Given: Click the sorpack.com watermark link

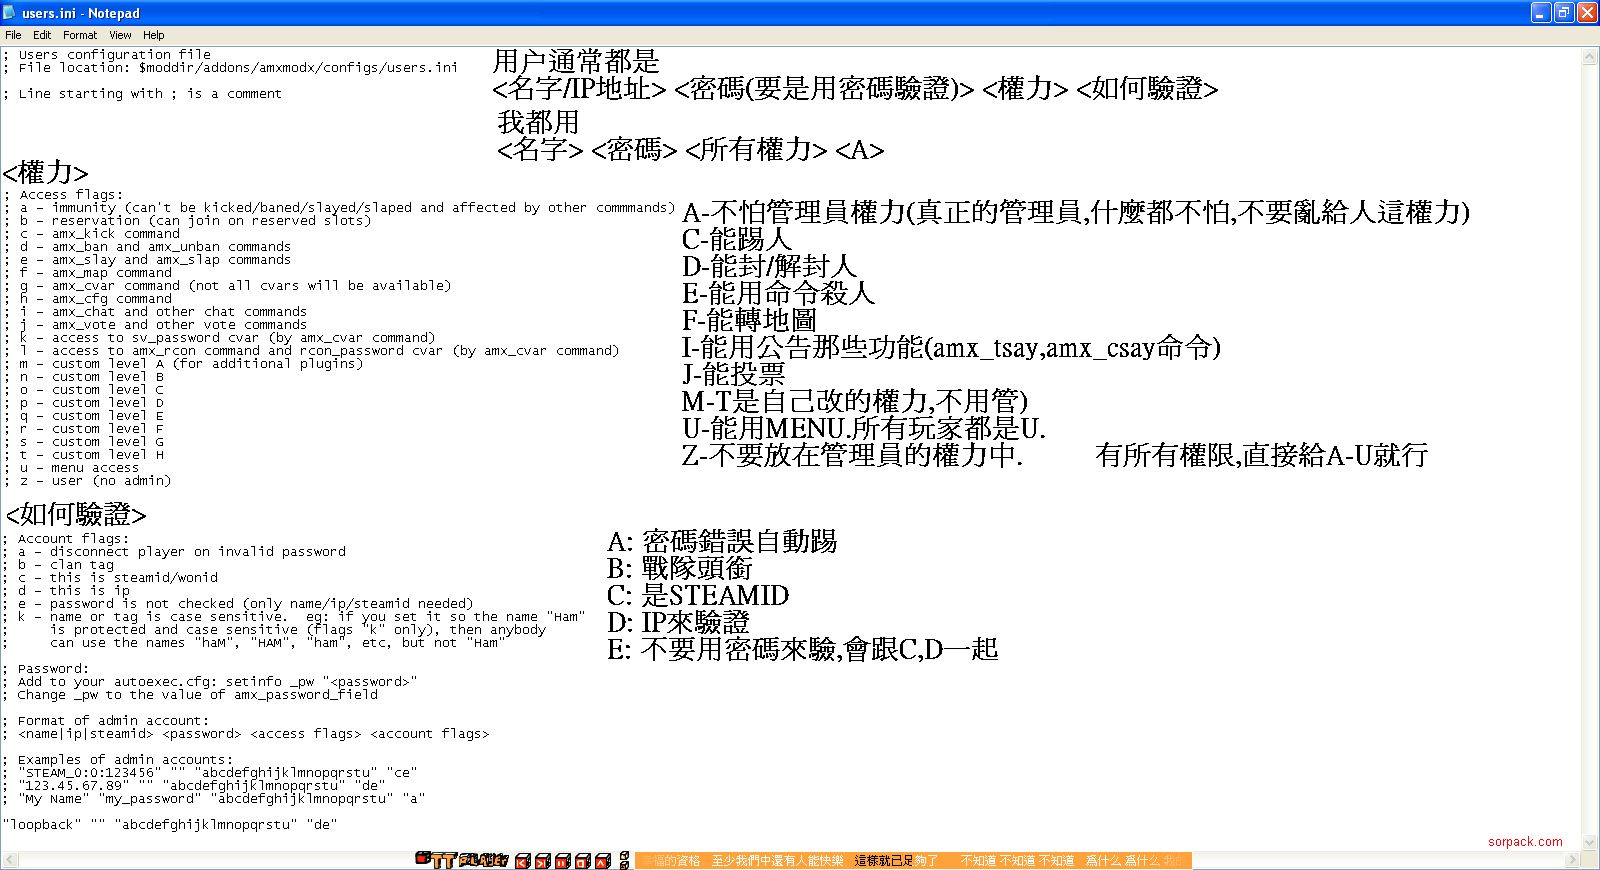Looking at the screenshot, I should 1525,842.
